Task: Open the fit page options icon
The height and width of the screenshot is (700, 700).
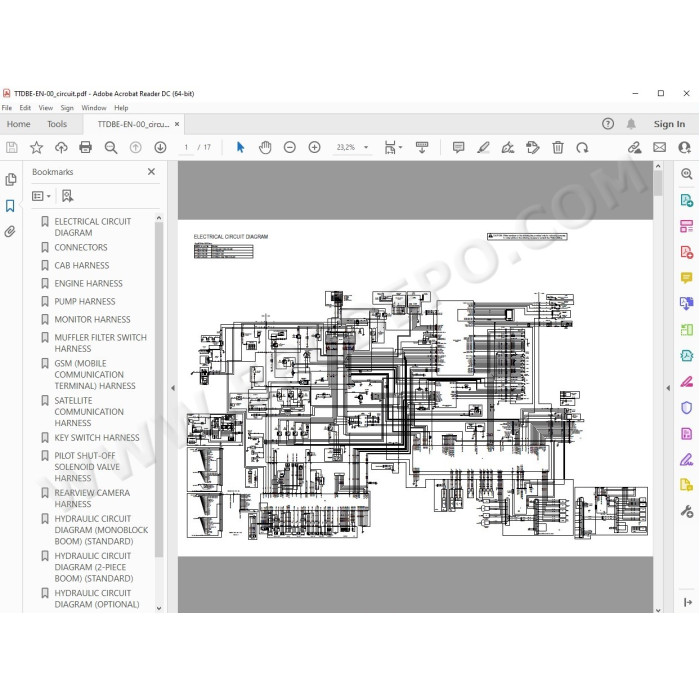Action: tap(393, 147)
